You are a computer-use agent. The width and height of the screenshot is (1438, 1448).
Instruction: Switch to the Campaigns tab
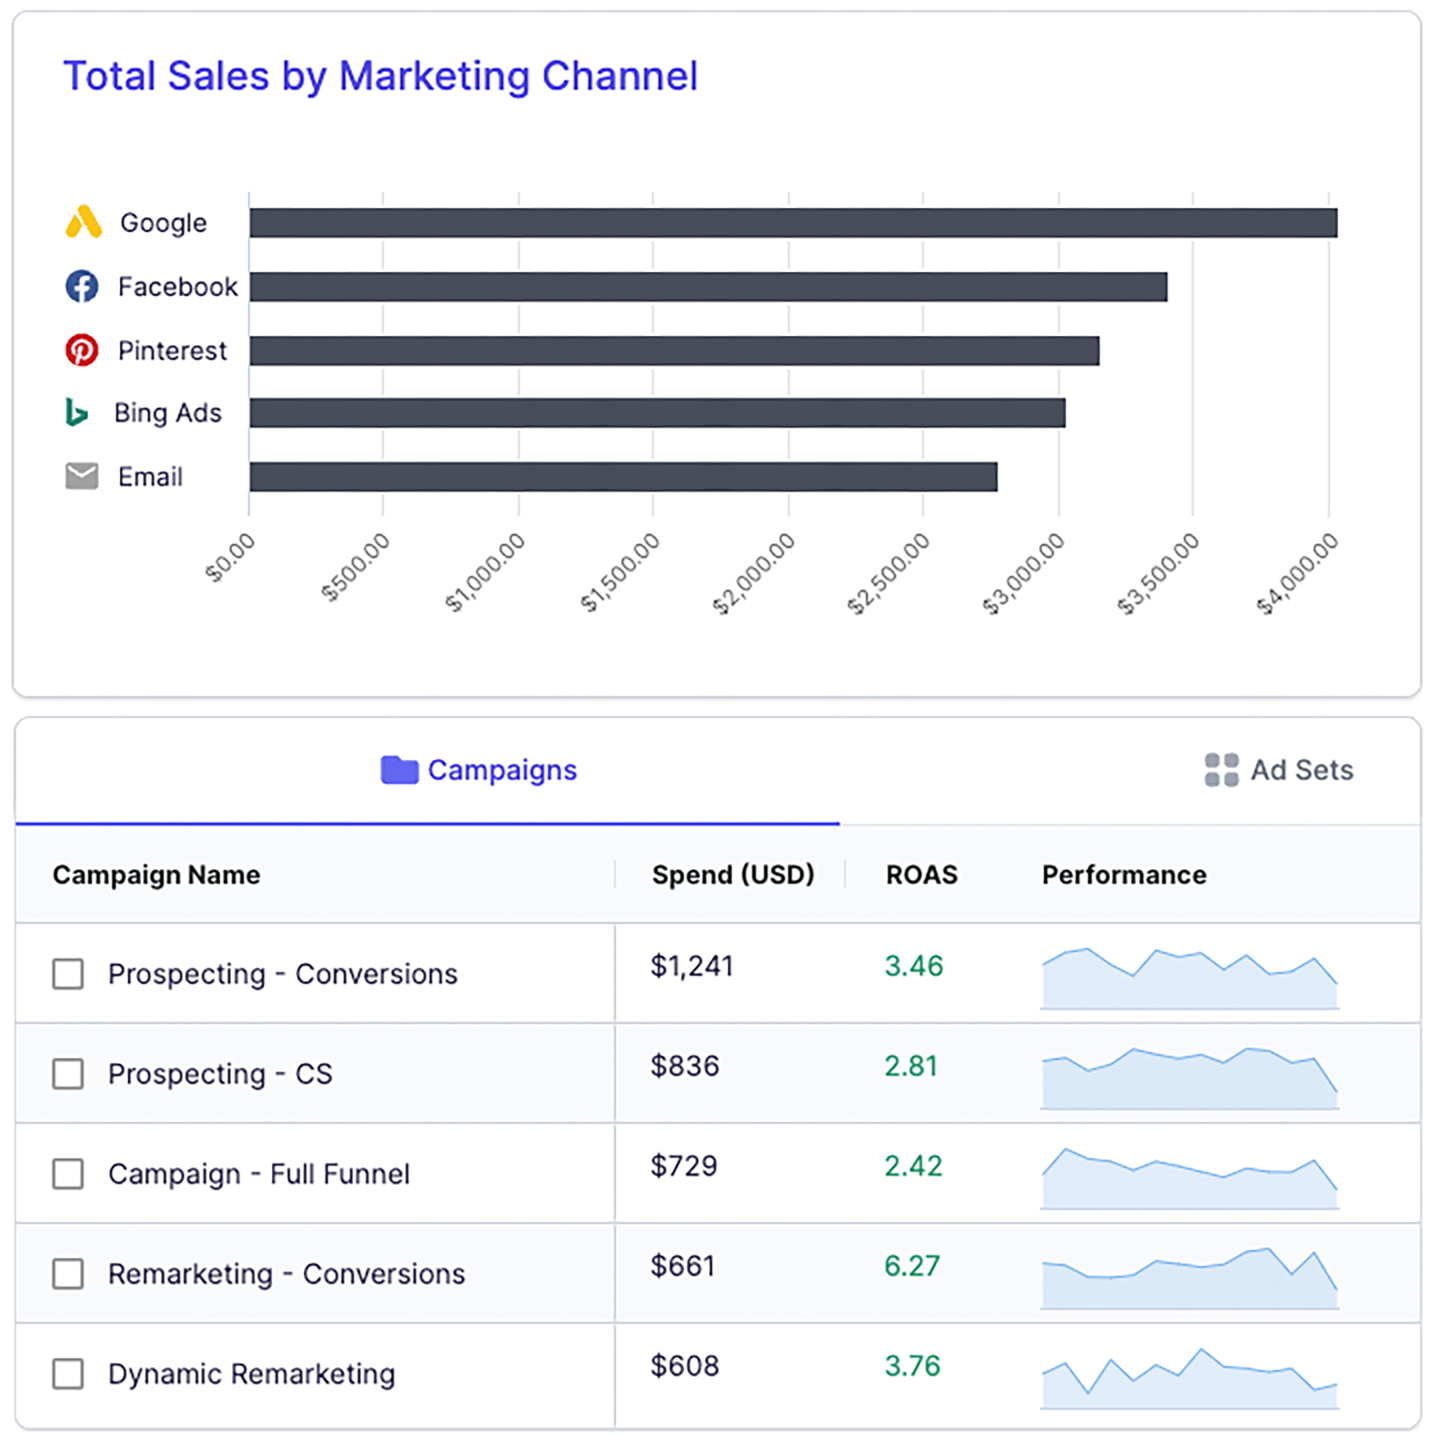tap(427, 770)
